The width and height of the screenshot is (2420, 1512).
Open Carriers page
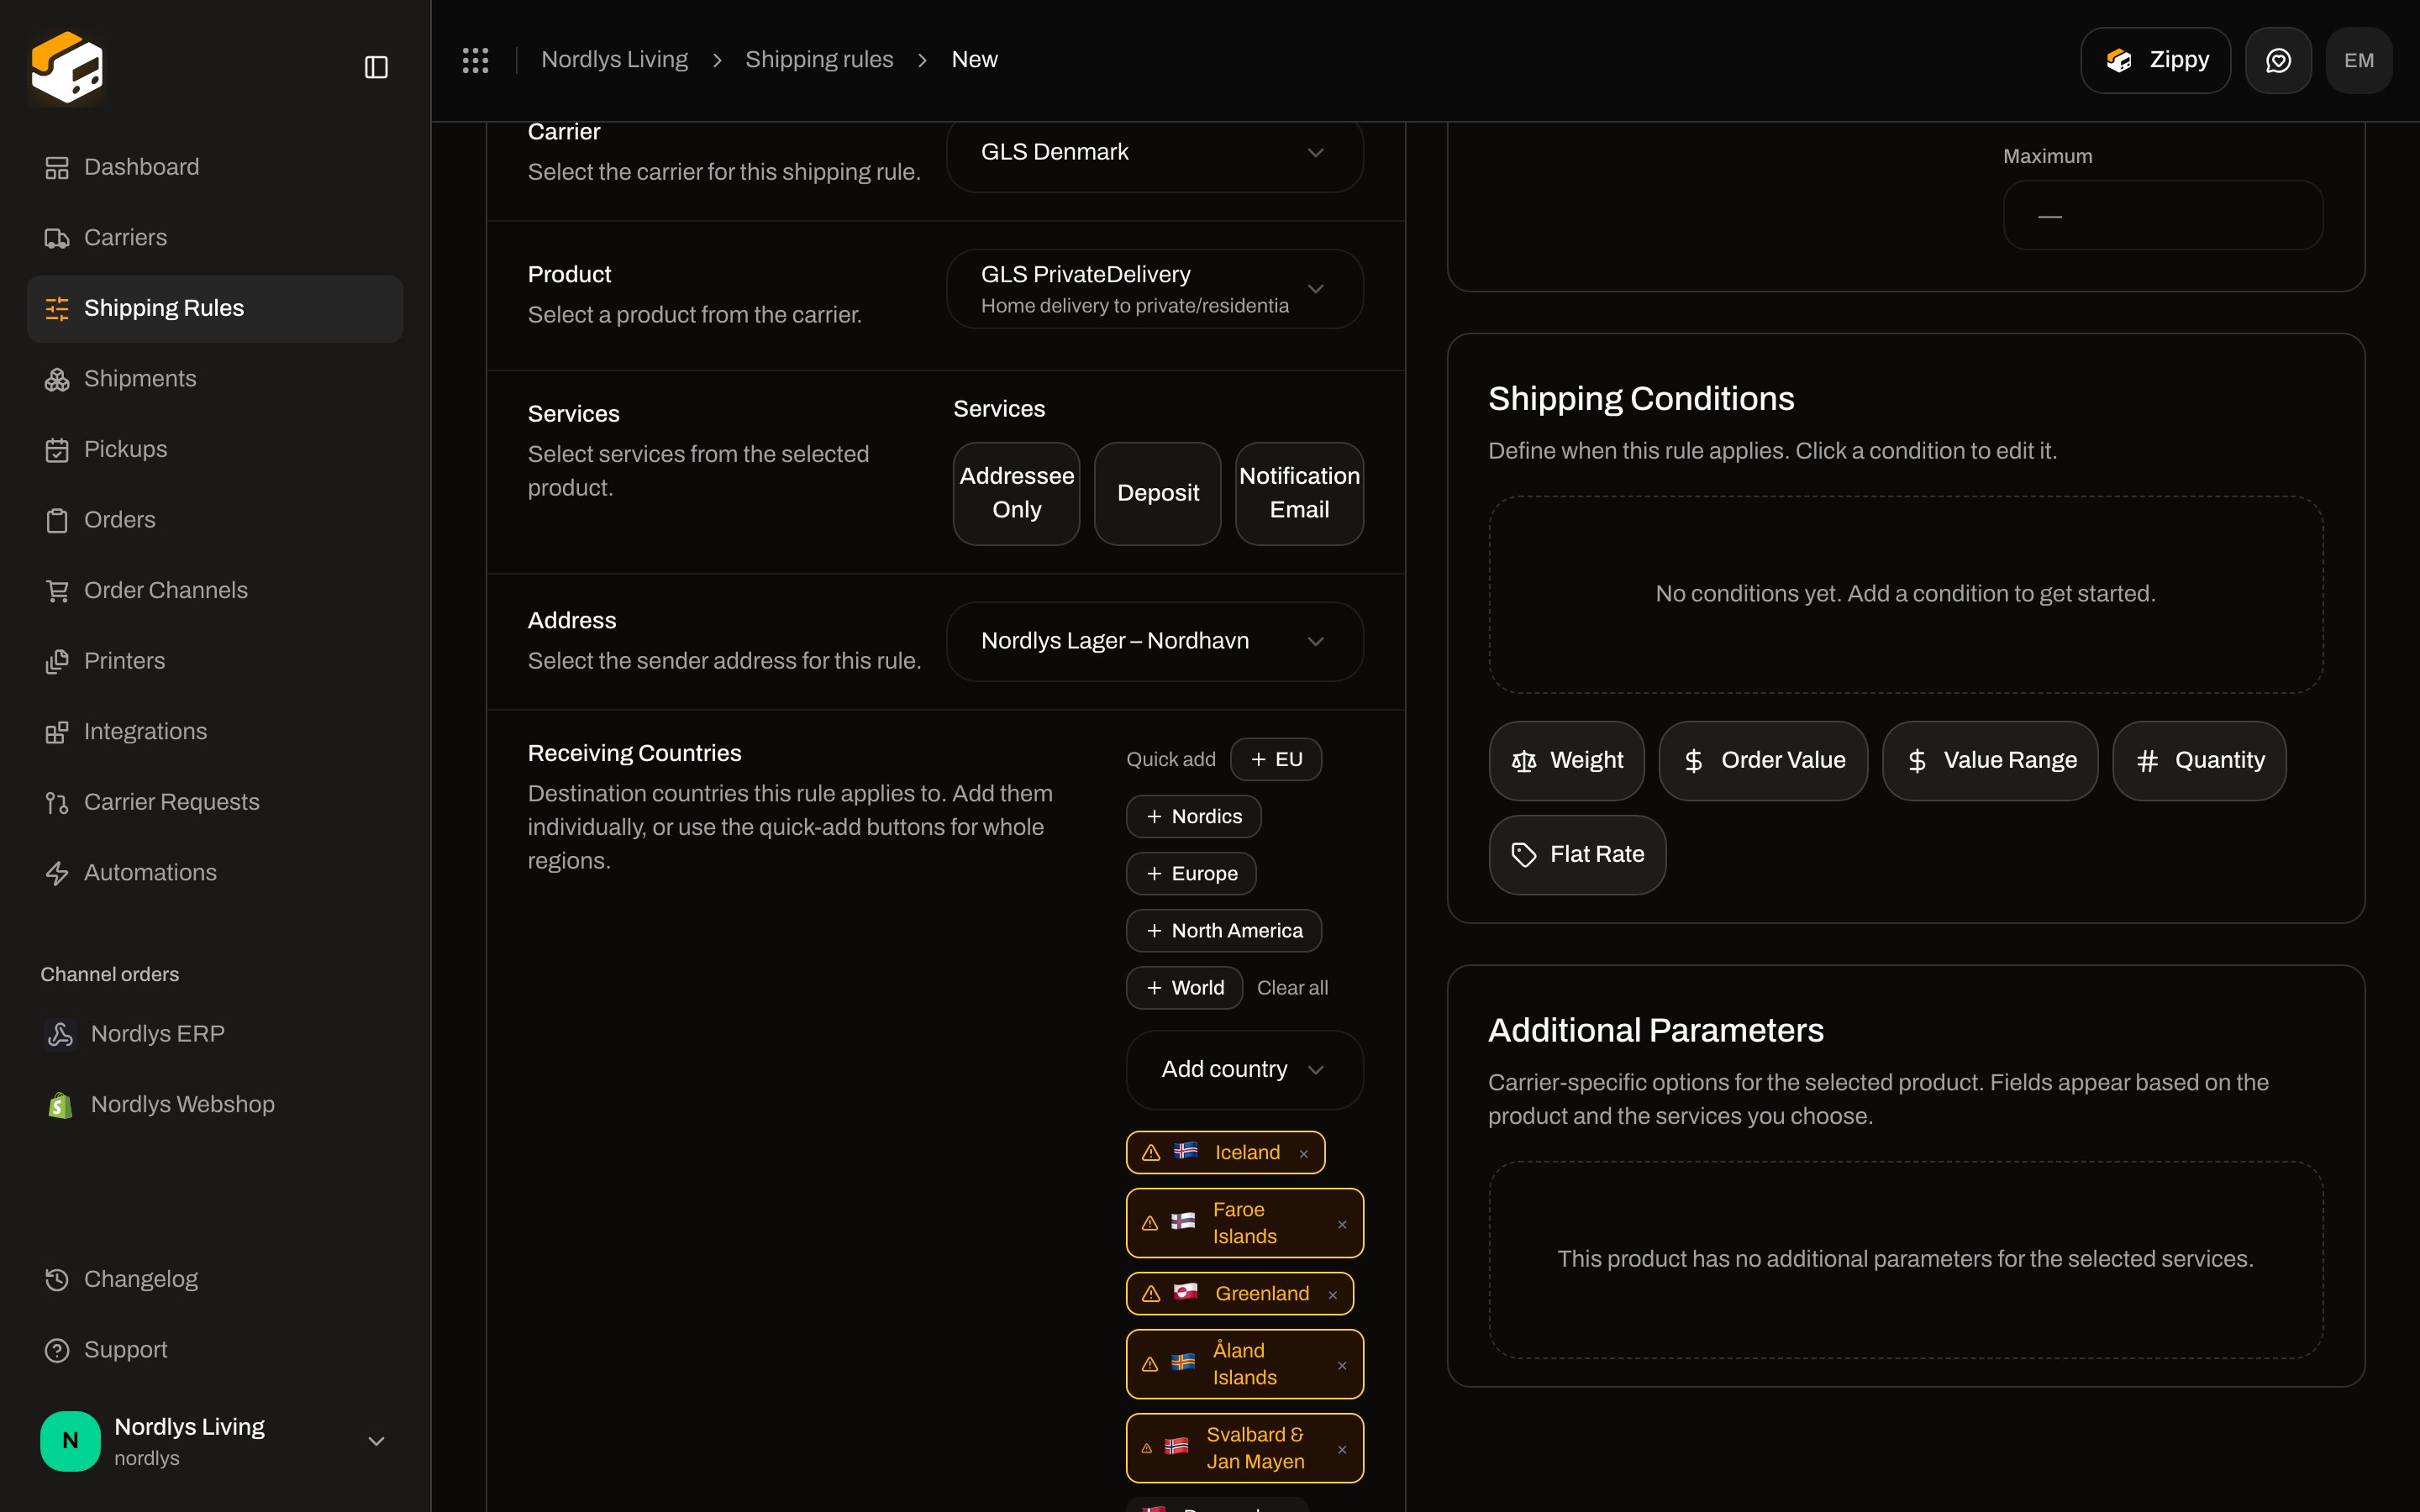(215, 238)
